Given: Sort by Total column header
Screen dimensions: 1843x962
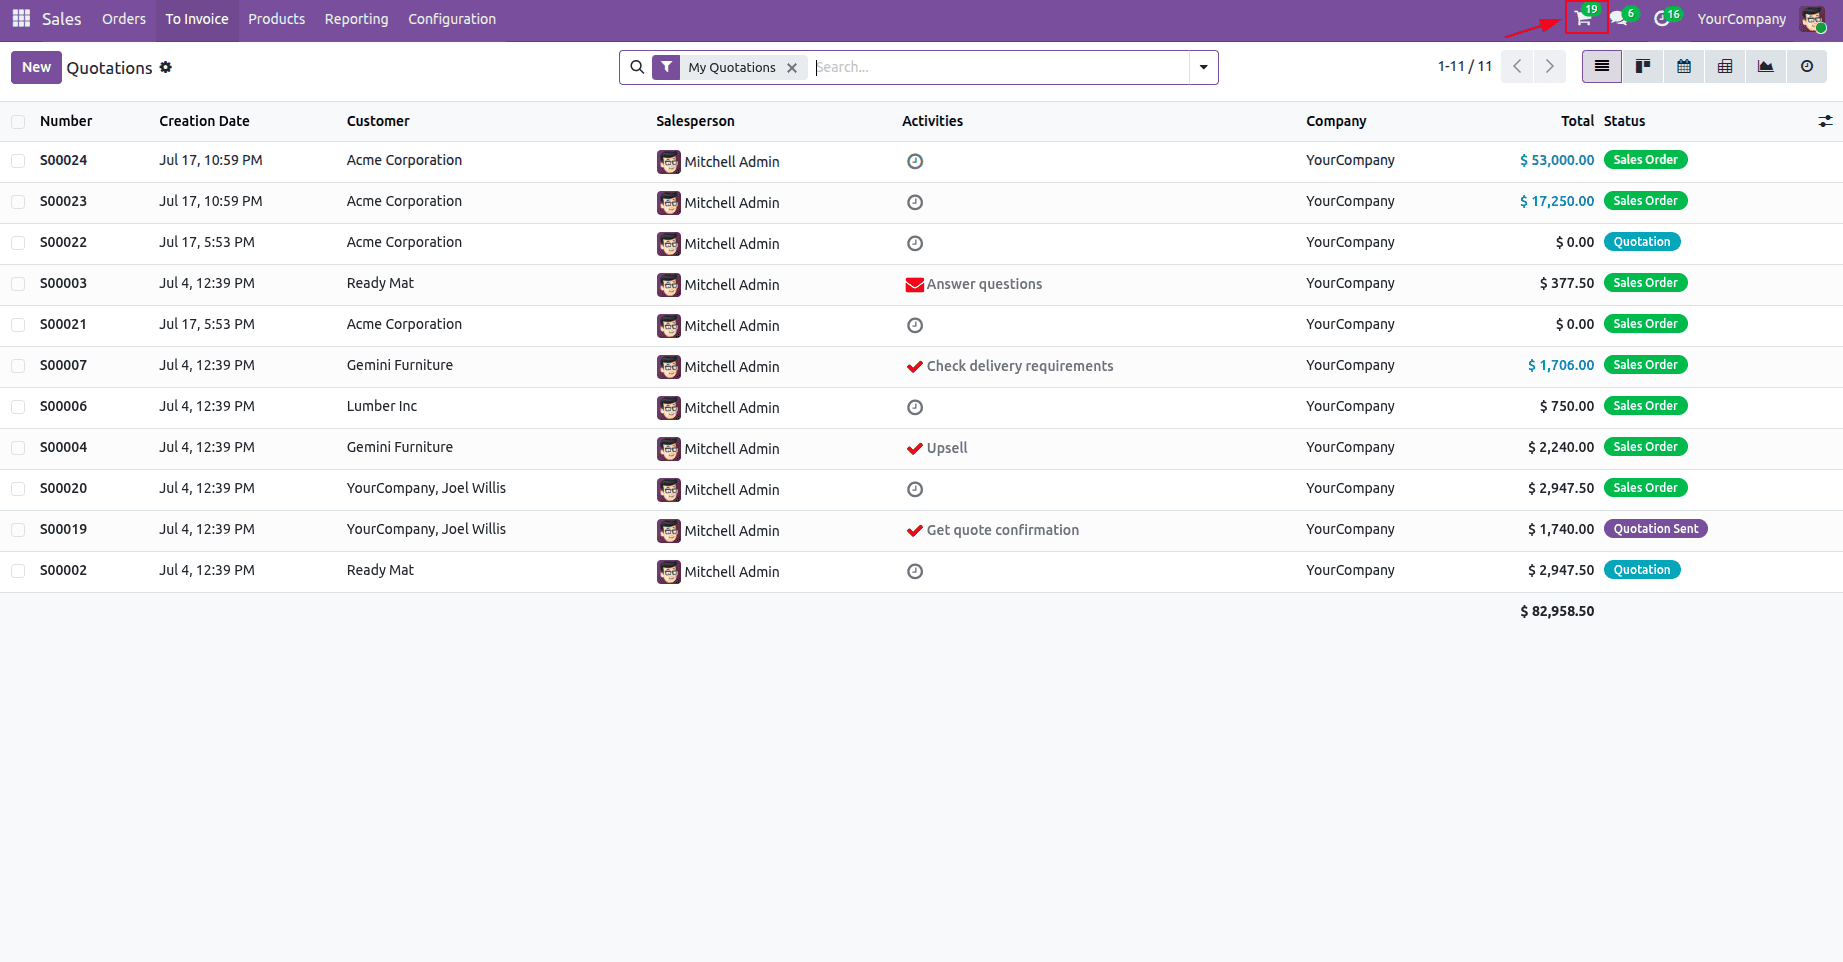Looking at the screenshot, I should click(1577, 121).
